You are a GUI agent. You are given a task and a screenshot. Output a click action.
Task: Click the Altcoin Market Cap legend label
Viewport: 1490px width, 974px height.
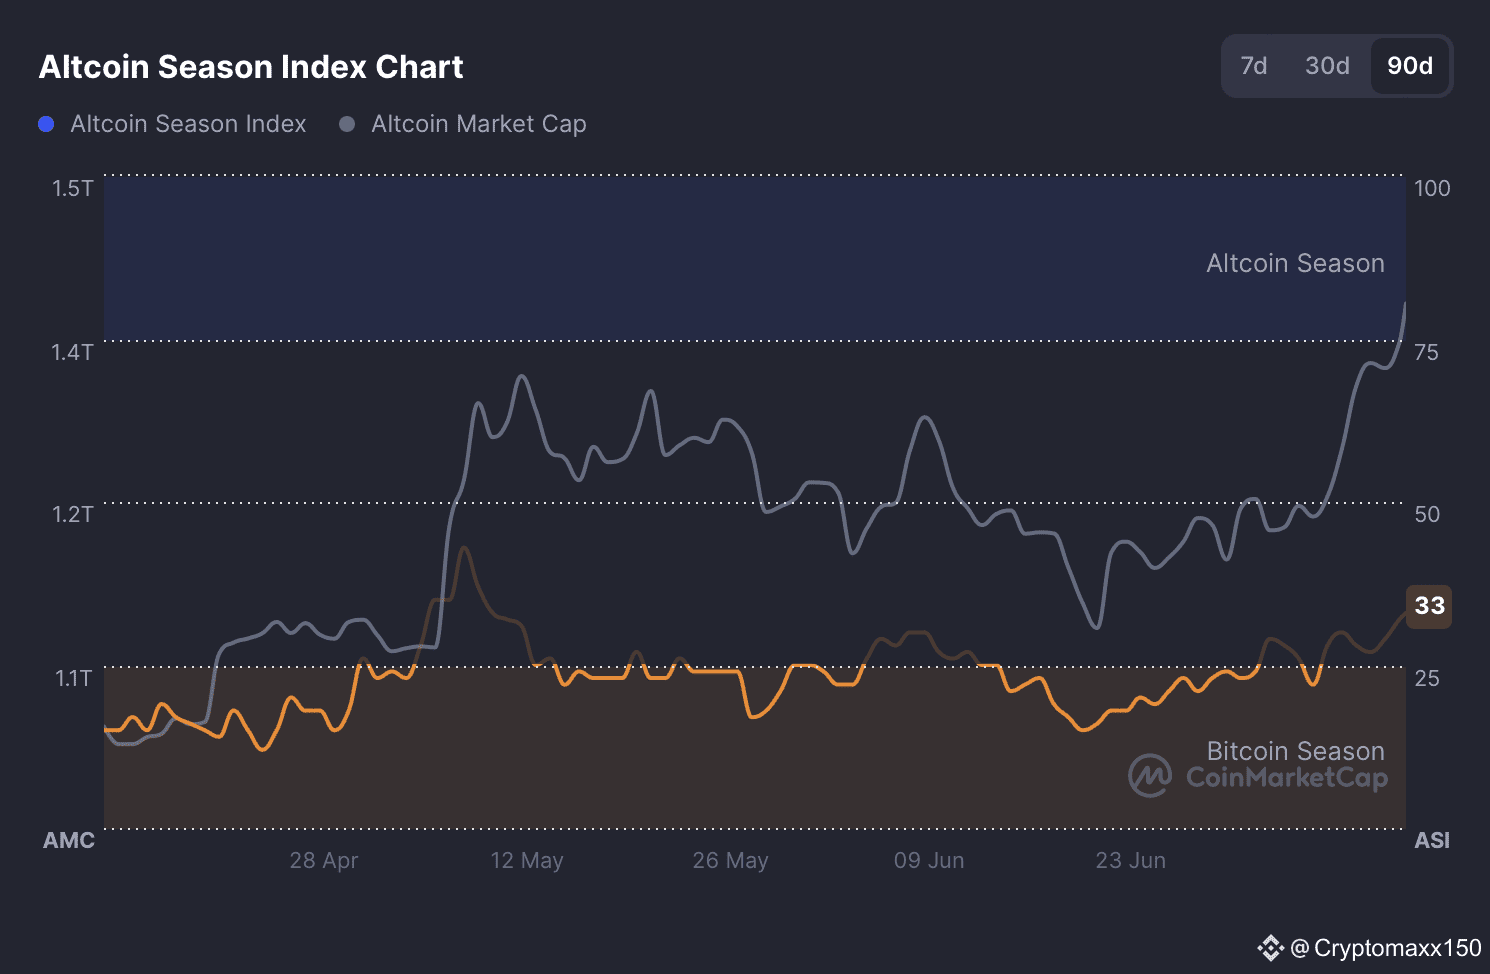pos(479,124)
